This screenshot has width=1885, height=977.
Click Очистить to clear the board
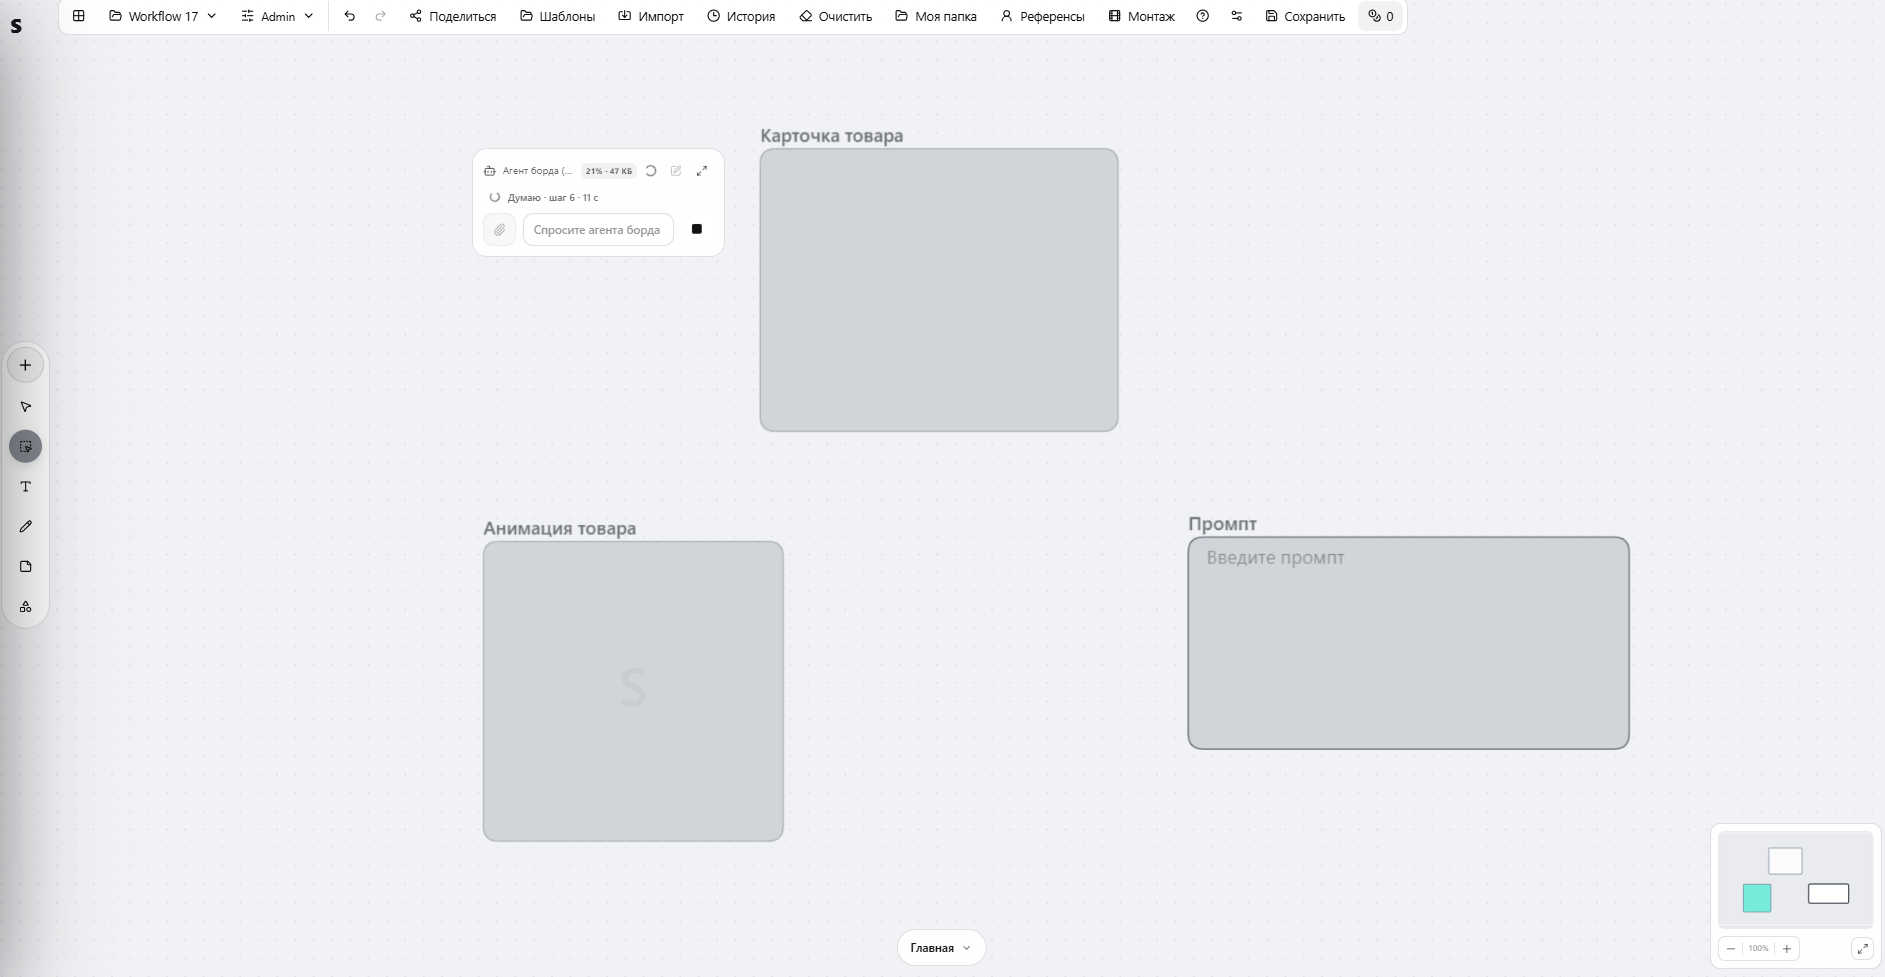[835, 16]
